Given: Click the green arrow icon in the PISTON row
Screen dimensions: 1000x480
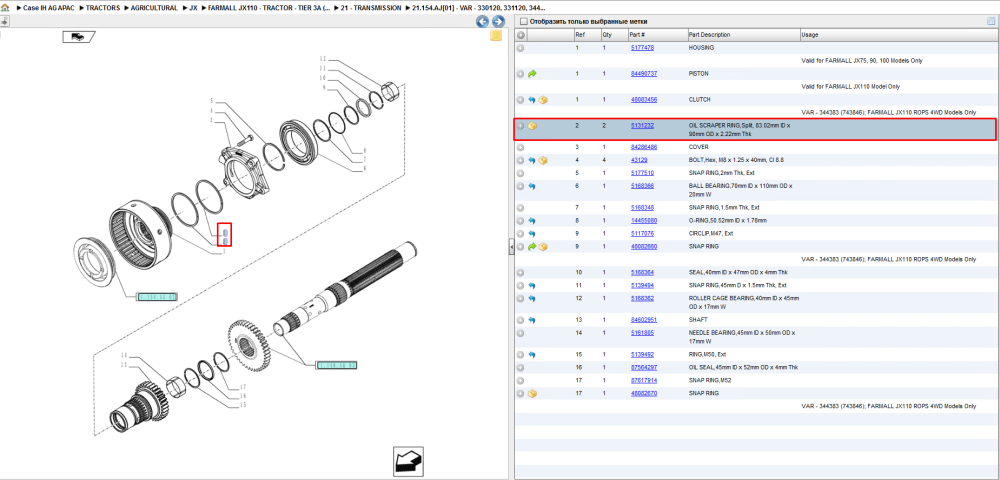Looking at the screenshot, I should coord(533,74).
